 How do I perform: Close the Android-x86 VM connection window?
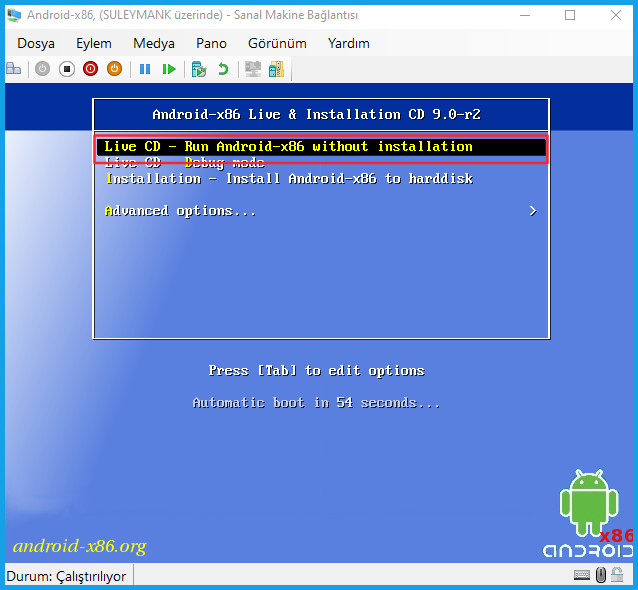(616, 15)
